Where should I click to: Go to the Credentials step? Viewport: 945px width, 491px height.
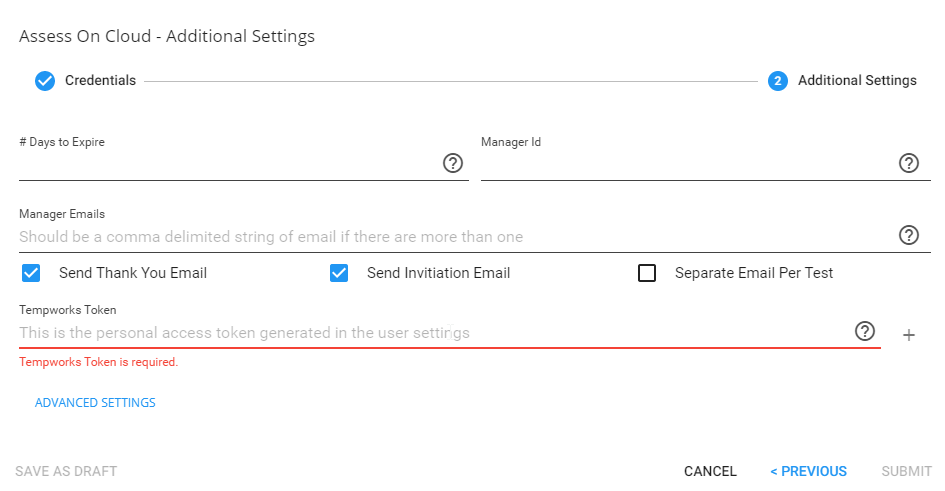pos(100,81)
